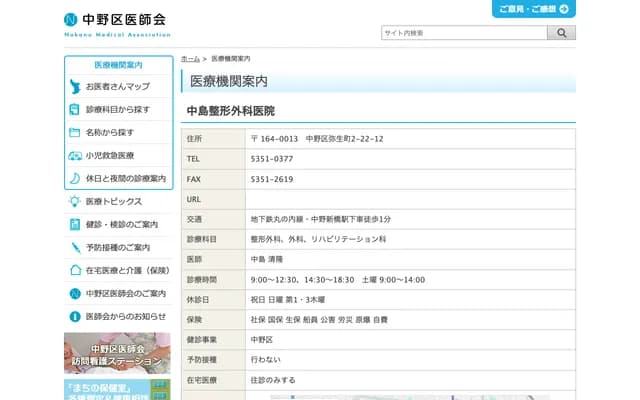Click the Nakano Medical Association logo
Screen dimensions: 640x400
[115, 22]
